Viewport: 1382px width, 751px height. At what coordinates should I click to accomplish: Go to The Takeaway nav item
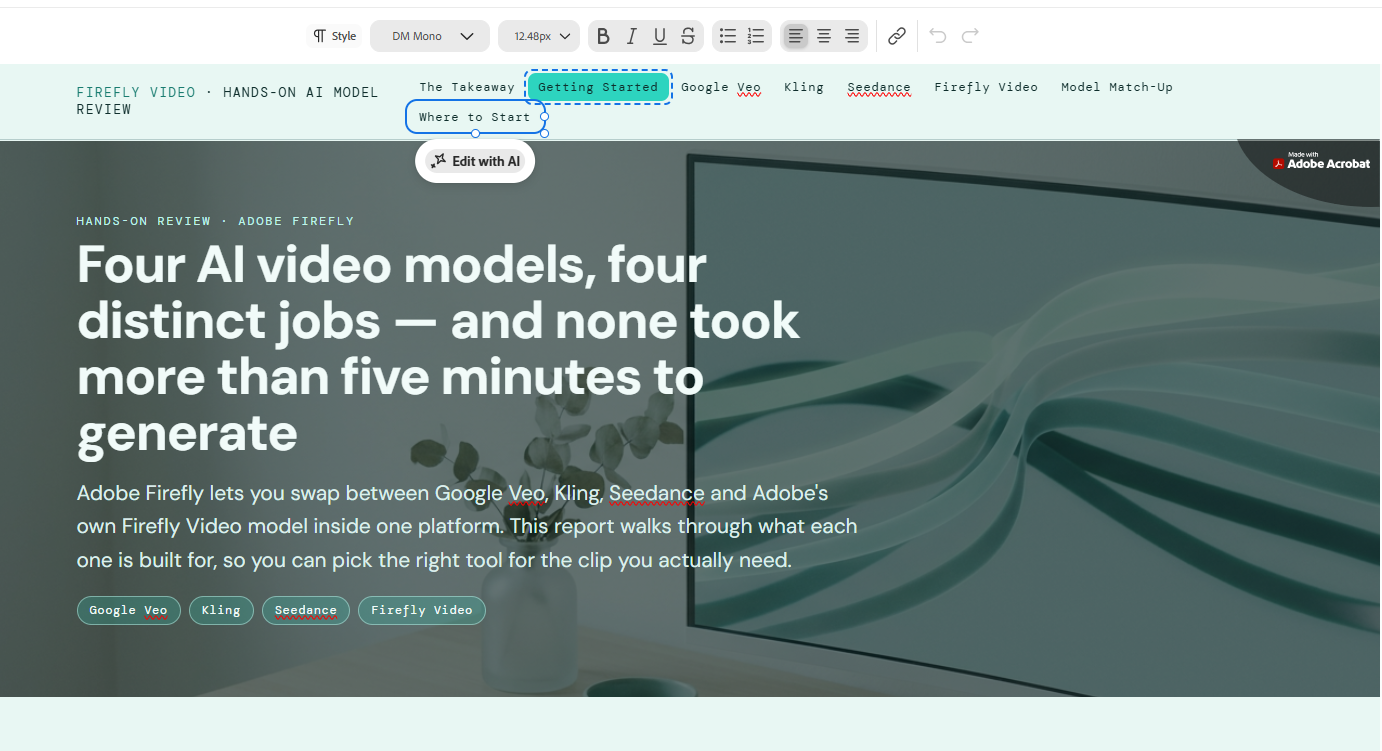[x=467, y=87]
